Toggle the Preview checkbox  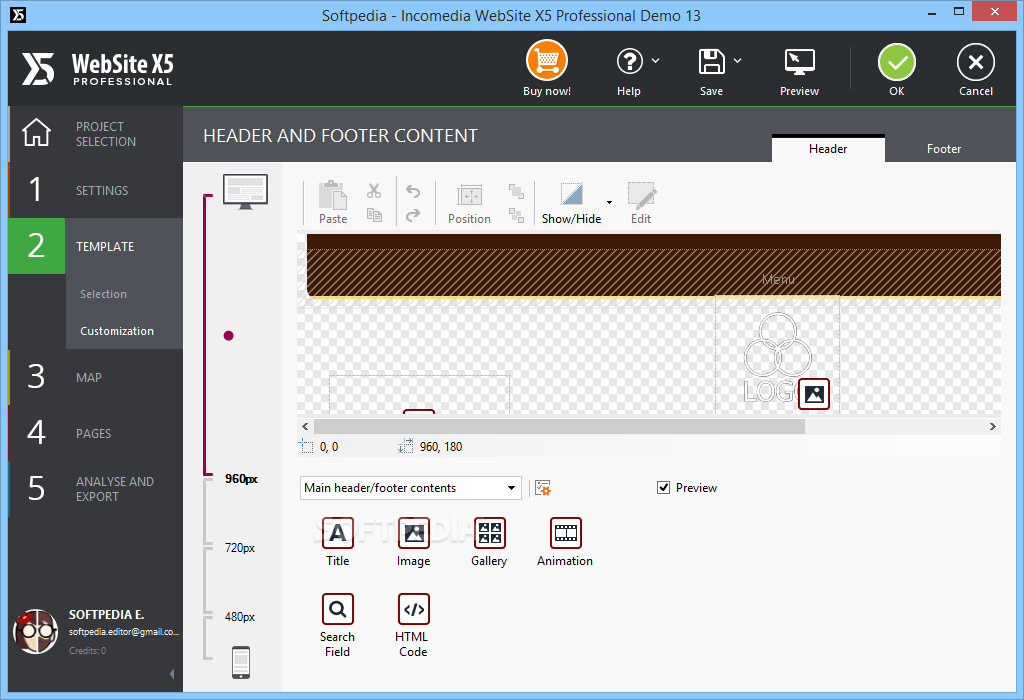pos(664,488)
